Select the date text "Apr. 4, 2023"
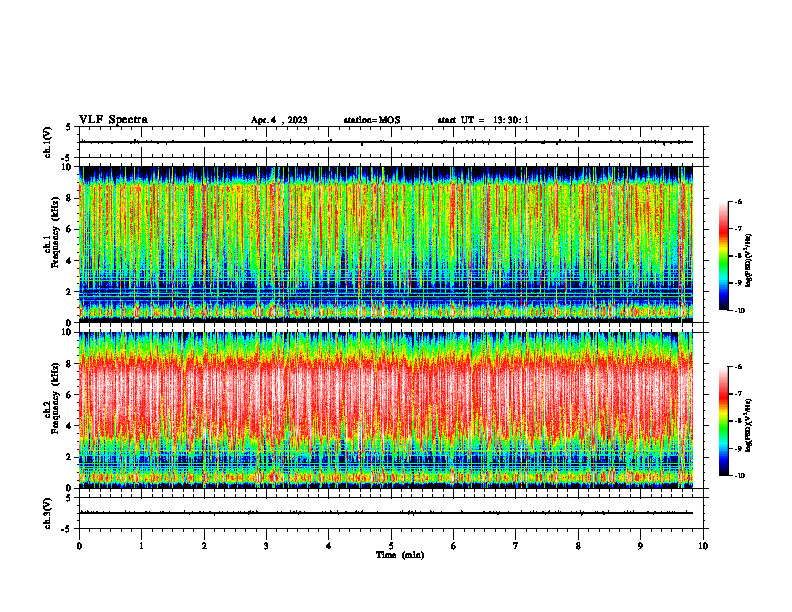This screenshot has width=792, height=612. (279, 120)
